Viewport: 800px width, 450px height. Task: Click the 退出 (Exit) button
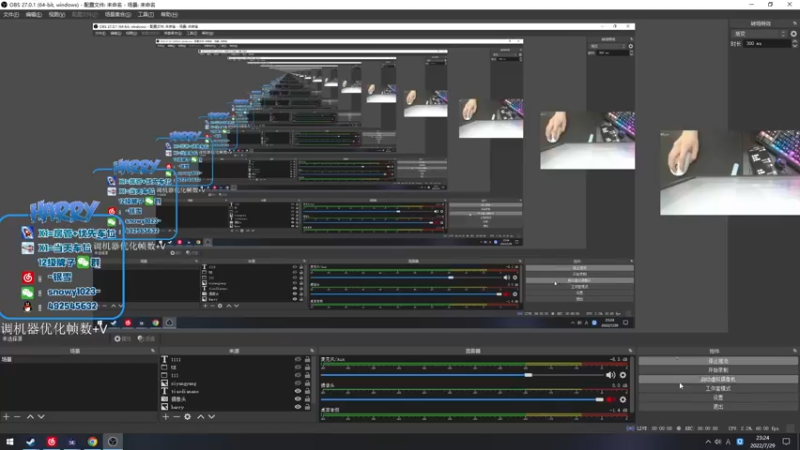[718, 407]
